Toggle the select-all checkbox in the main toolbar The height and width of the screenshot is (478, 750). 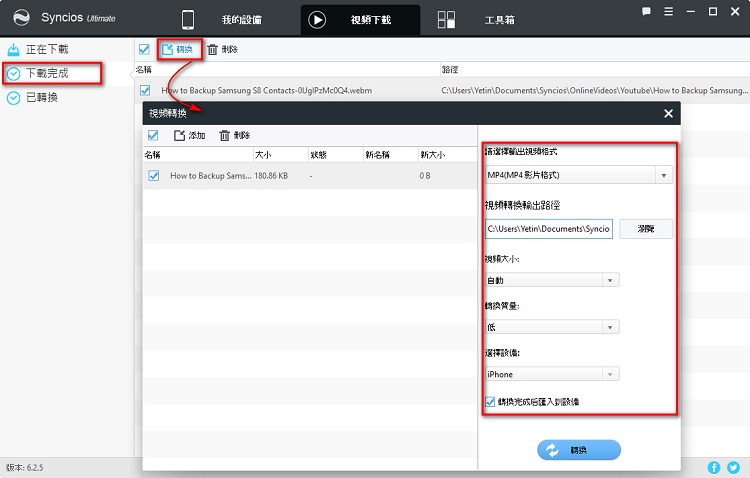[144, 49]
